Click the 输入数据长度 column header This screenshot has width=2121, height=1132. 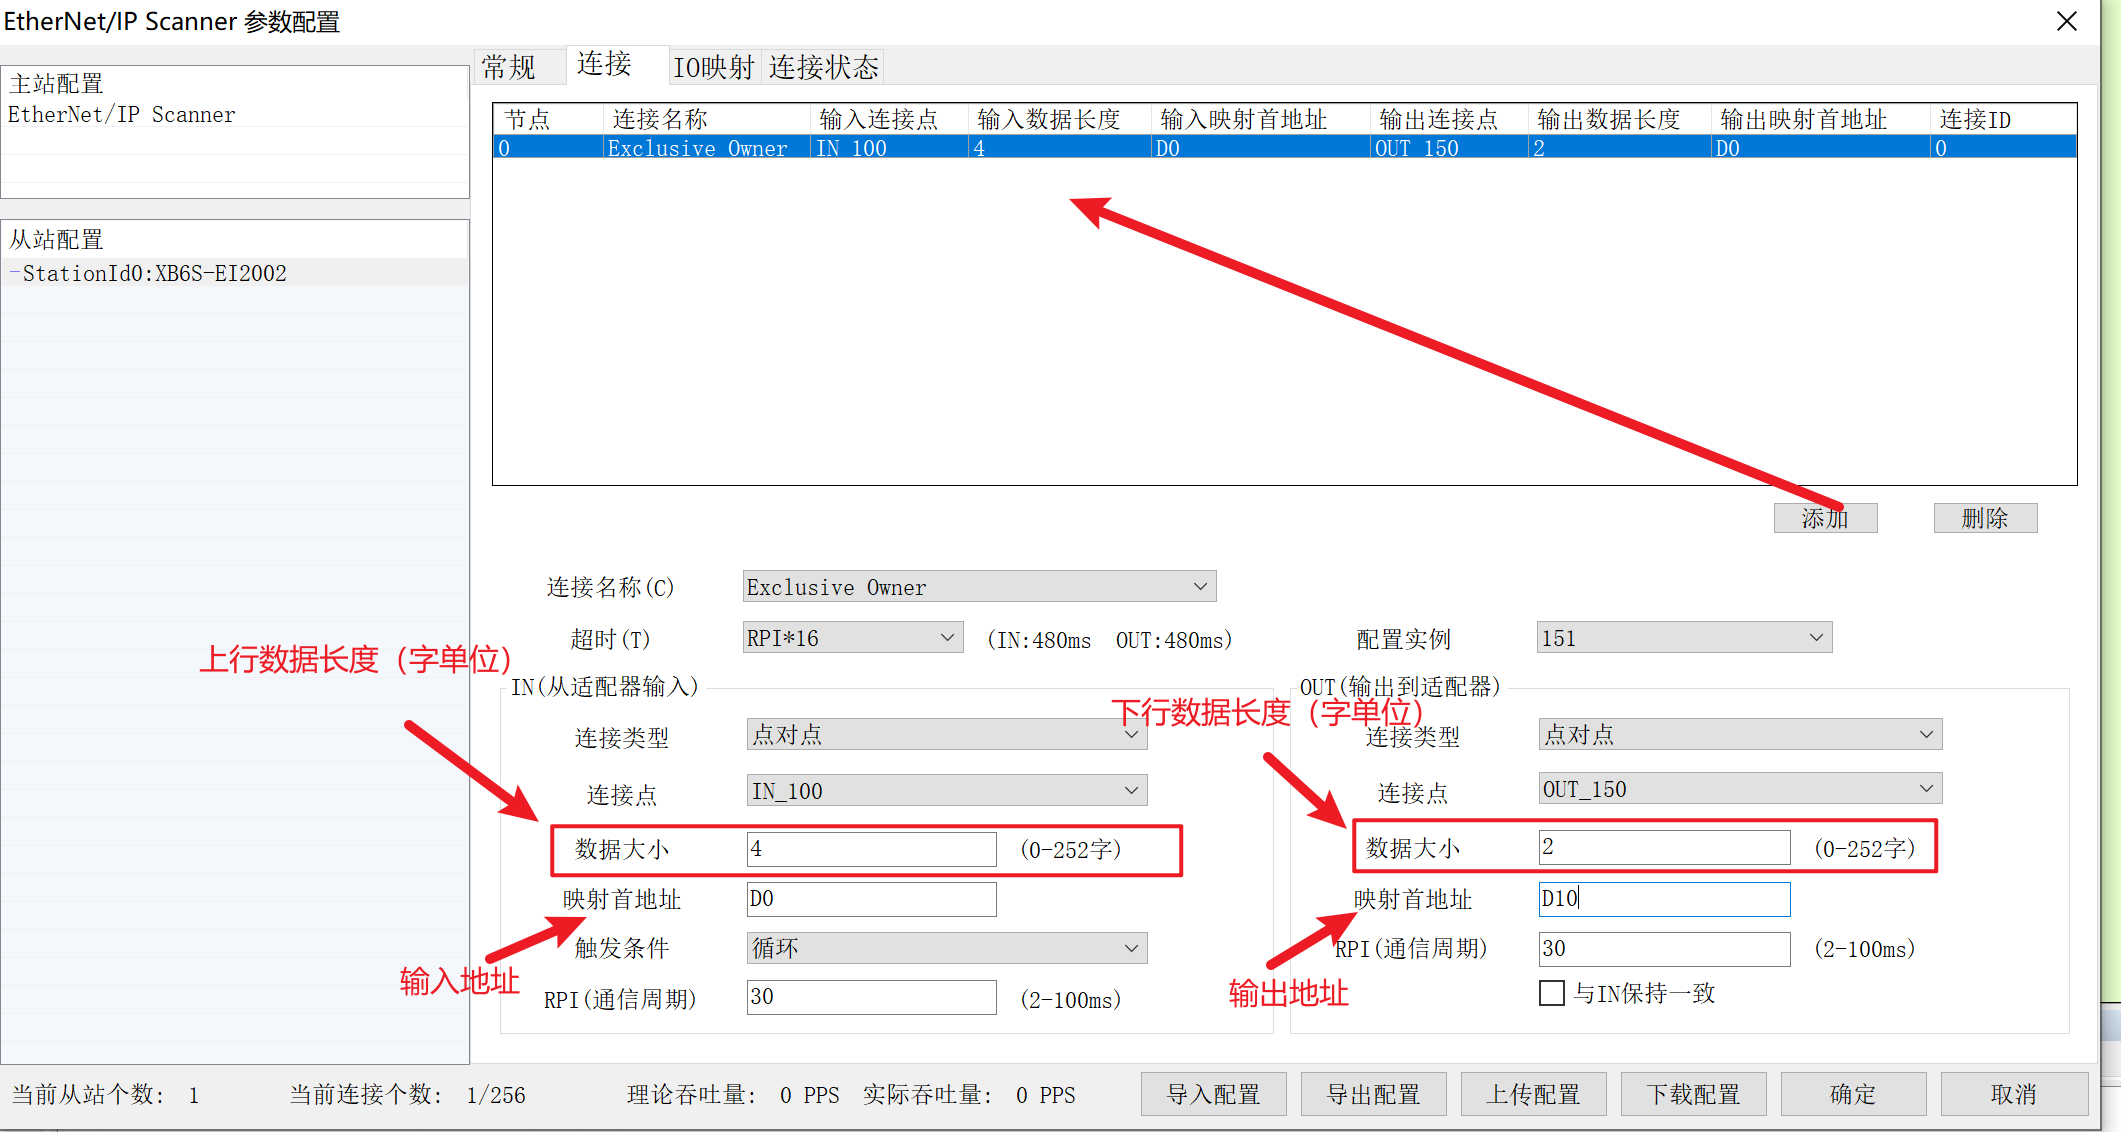[1059, 120]
